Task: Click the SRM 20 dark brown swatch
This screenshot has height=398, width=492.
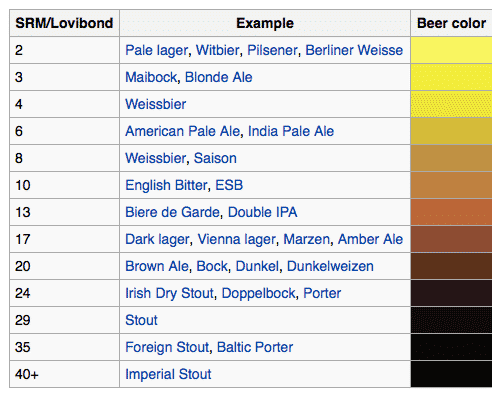Action: click(x=451, y=266)
